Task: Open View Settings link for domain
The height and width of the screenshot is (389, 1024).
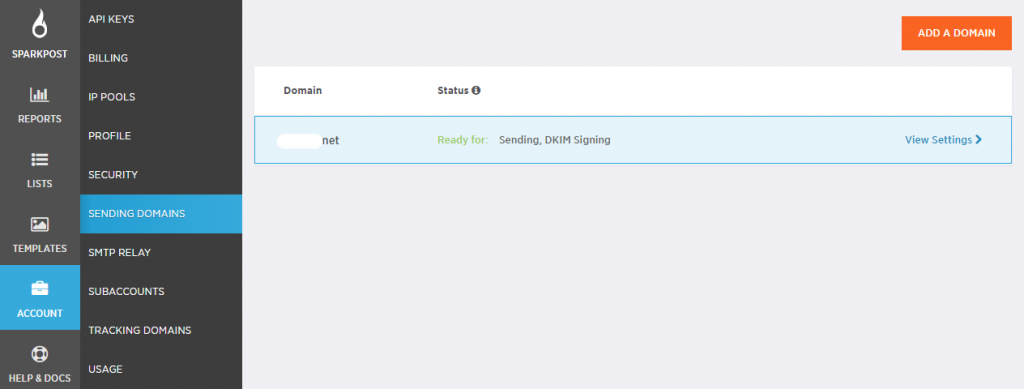Action: pyautogui.click(x=938, y=140)
